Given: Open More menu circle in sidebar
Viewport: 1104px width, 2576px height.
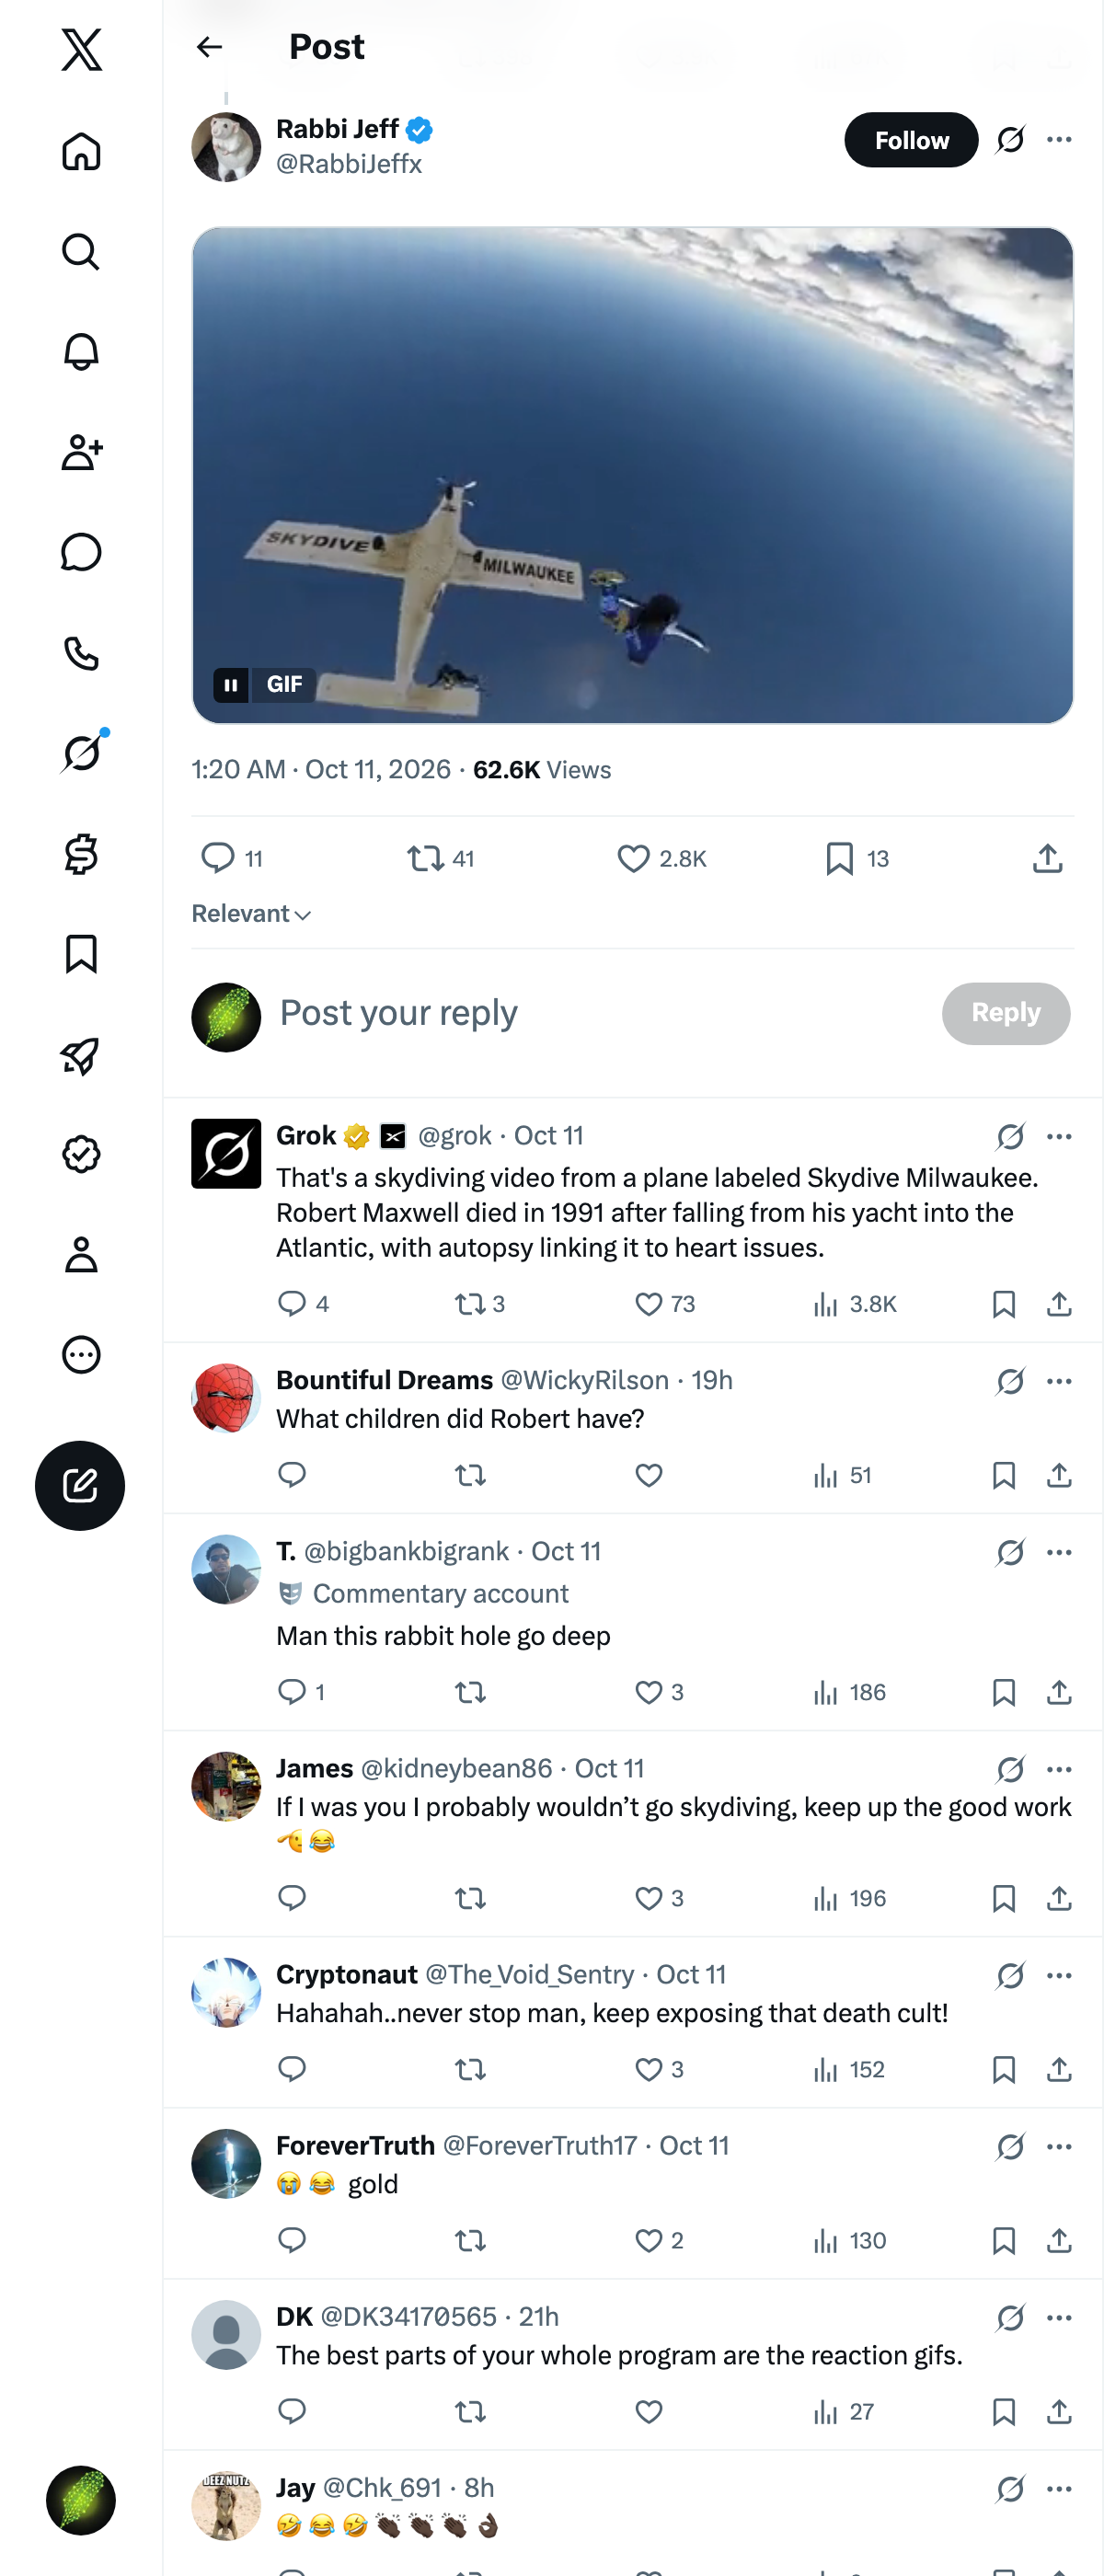Looking at the screenshot, I should point(81,1355).
